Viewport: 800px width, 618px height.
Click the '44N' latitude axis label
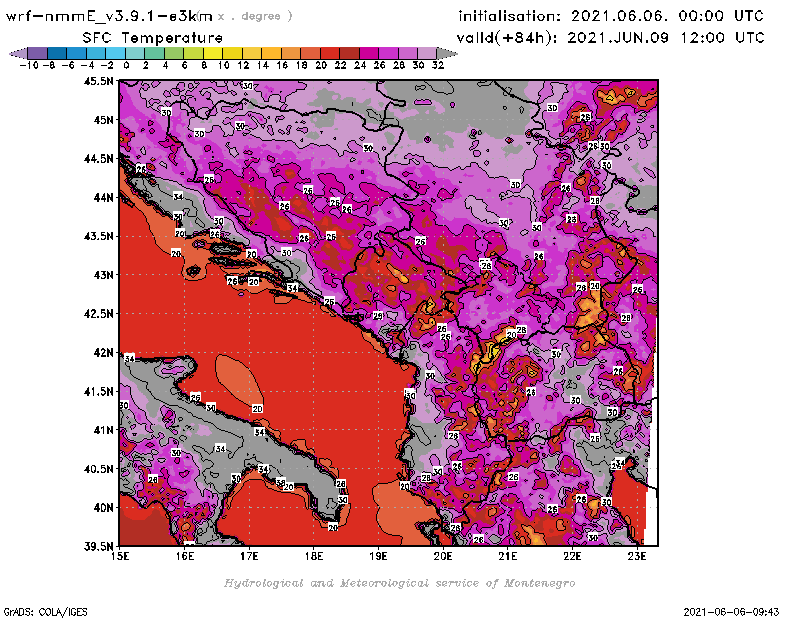tap(103, 197)
